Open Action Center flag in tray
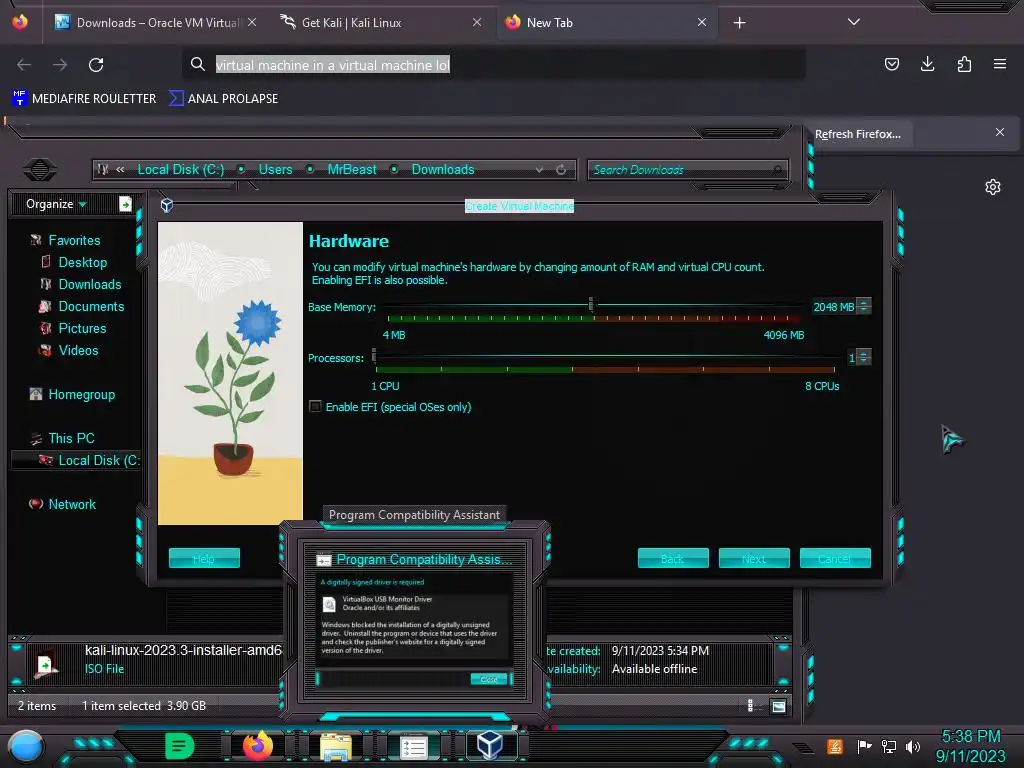Screen dimensions: 1024x768 (x=864, y=746)
